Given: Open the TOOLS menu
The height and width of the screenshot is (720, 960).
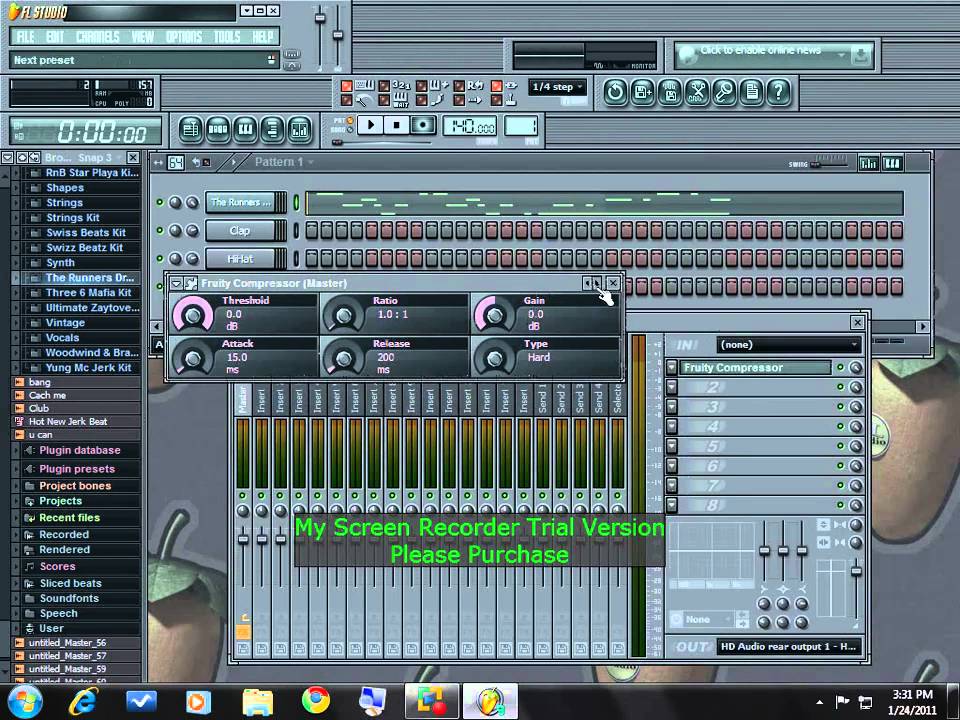Looking at the screenshot, I should [x=227, y=37].
